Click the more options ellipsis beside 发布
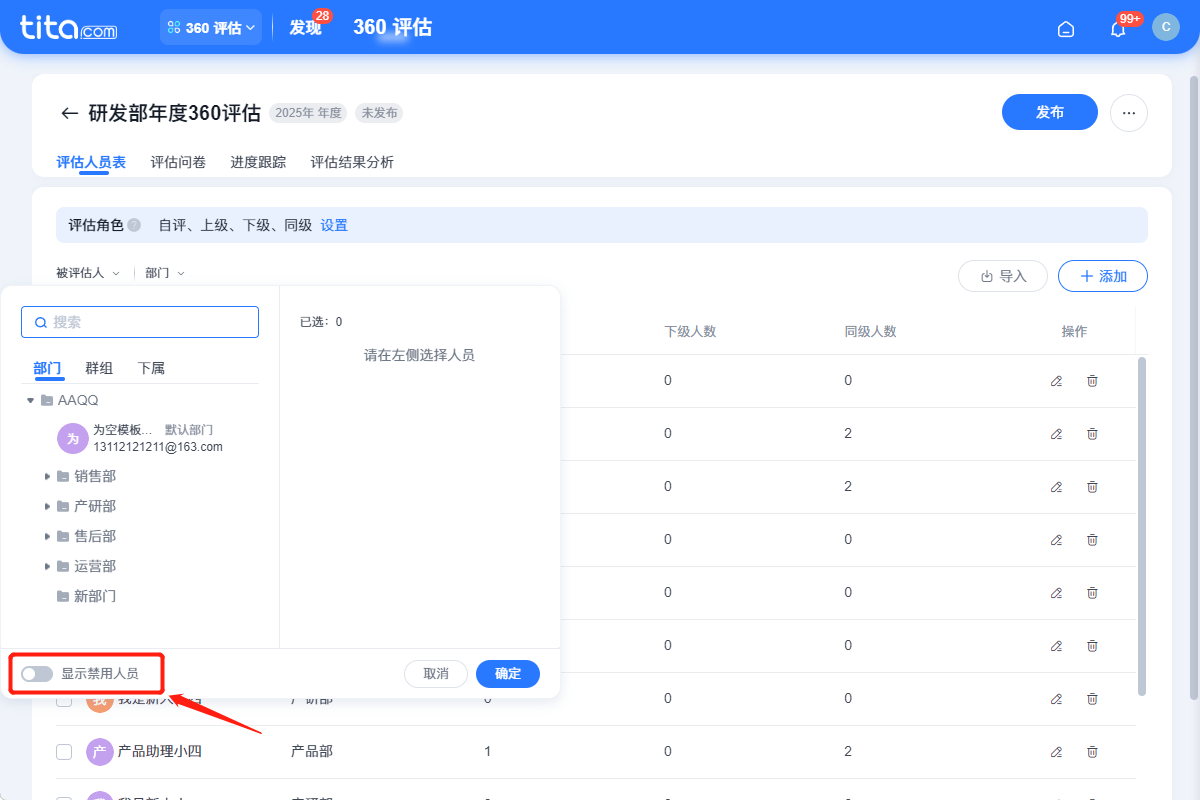1200x800 pixels. 1129,113
